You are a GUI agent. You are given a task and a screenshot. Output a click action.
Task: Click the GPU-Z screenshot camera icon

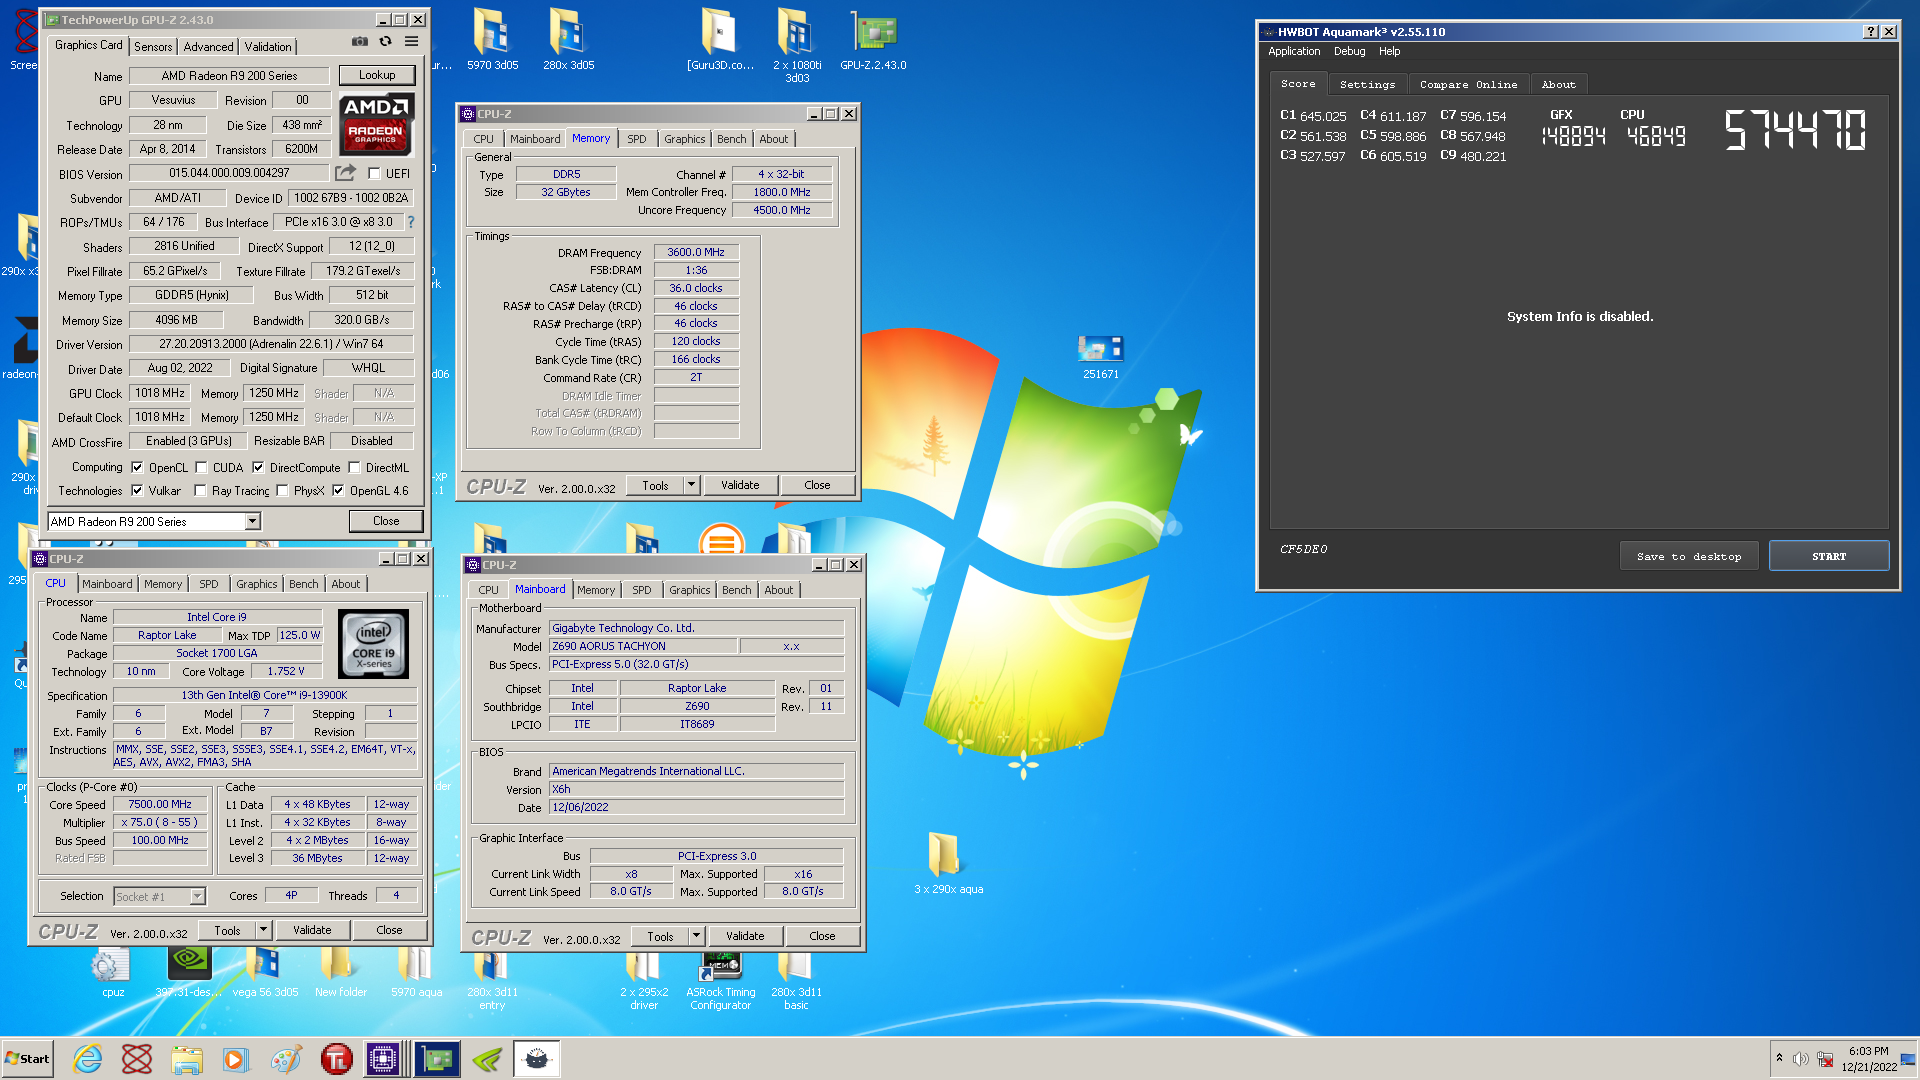point(360,42)
